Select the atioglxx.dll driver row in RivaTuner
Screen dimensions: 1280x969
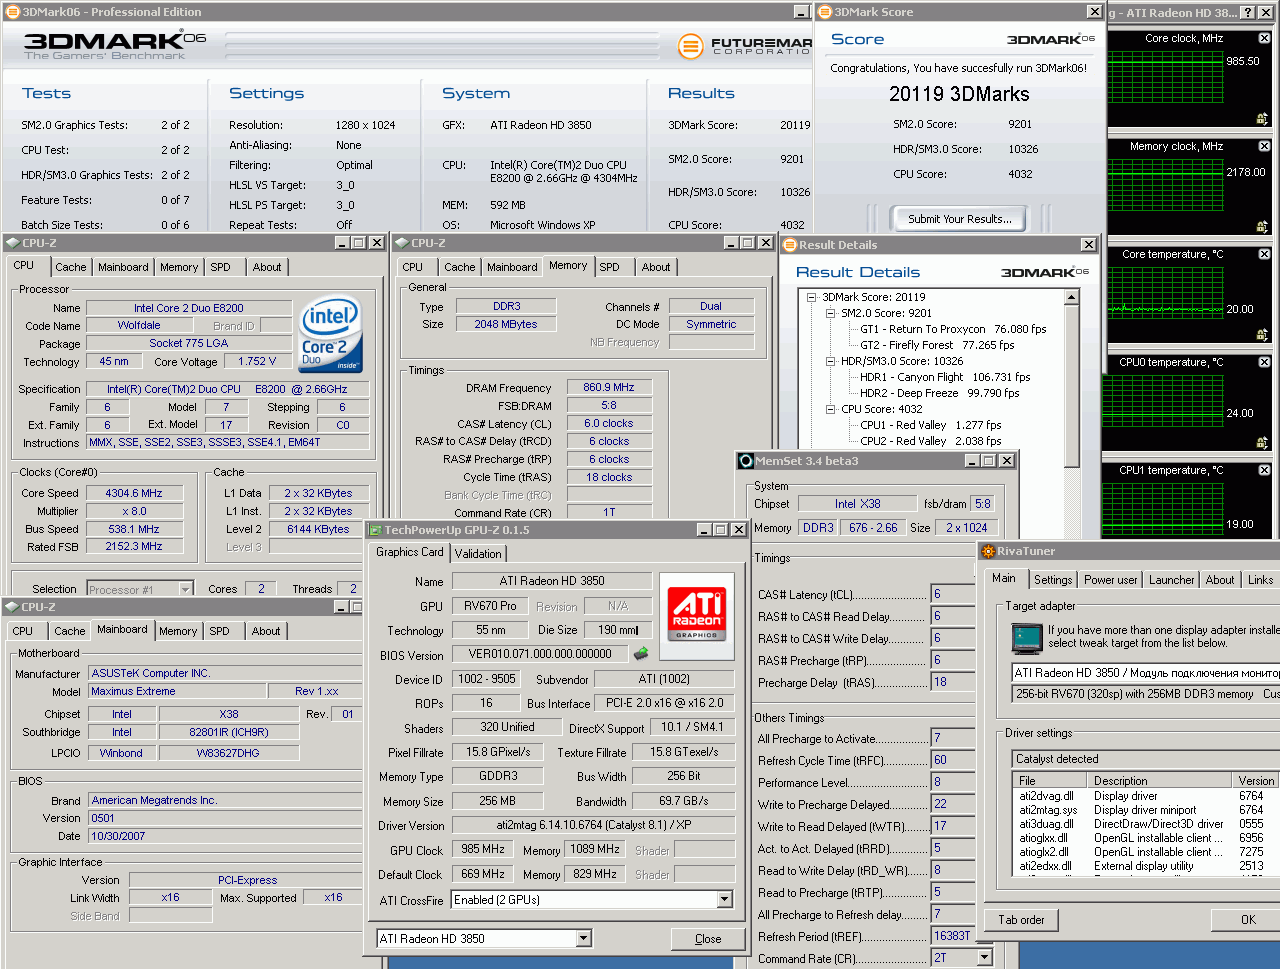click(x=1145, y=838)
